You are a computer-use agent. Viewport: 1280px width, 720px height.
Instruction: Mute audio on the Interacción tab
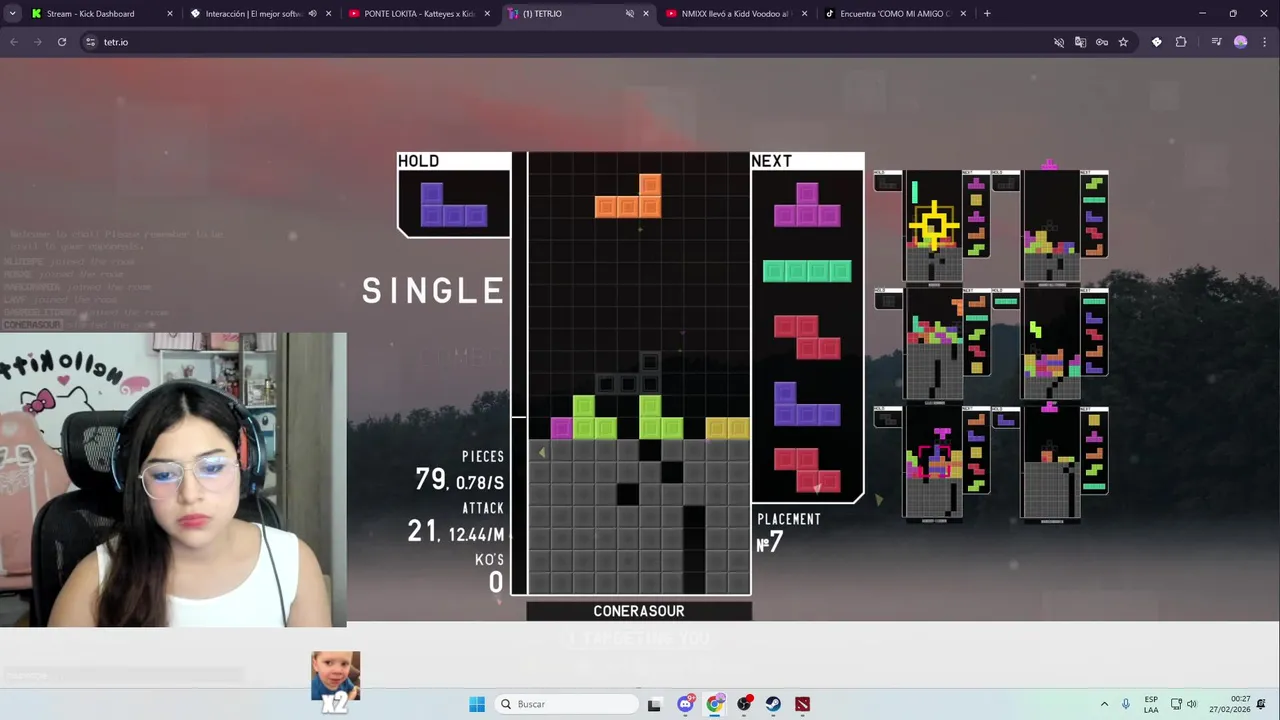click(x=312, y=14)
